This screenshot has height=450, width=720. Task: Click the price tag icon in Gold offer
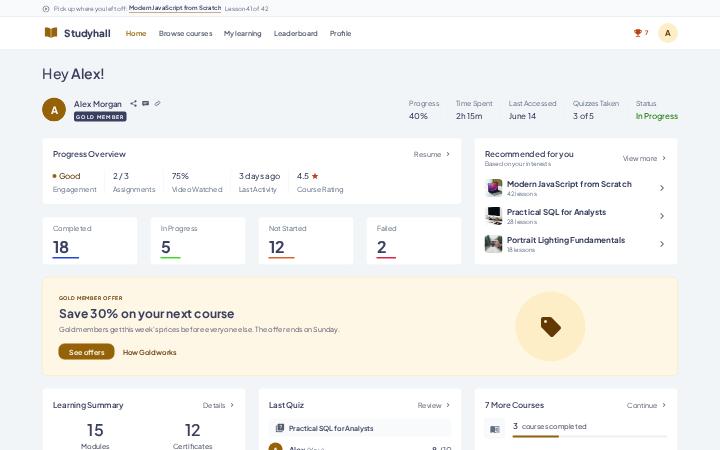coord(551,327)
